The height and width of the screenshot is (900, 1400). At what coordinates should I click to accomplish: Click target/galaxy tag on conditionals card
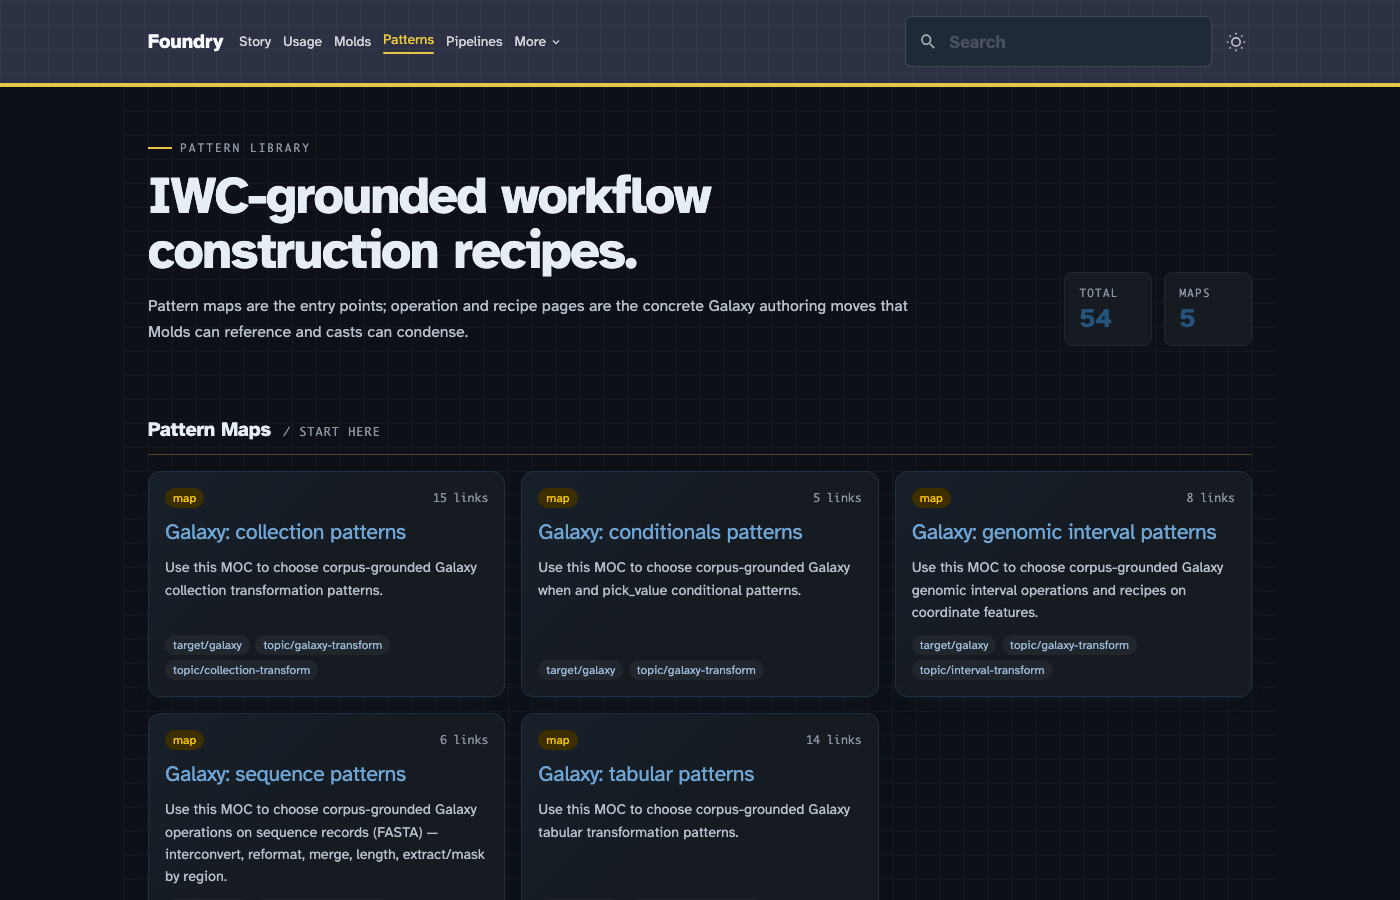coord(580,670)
